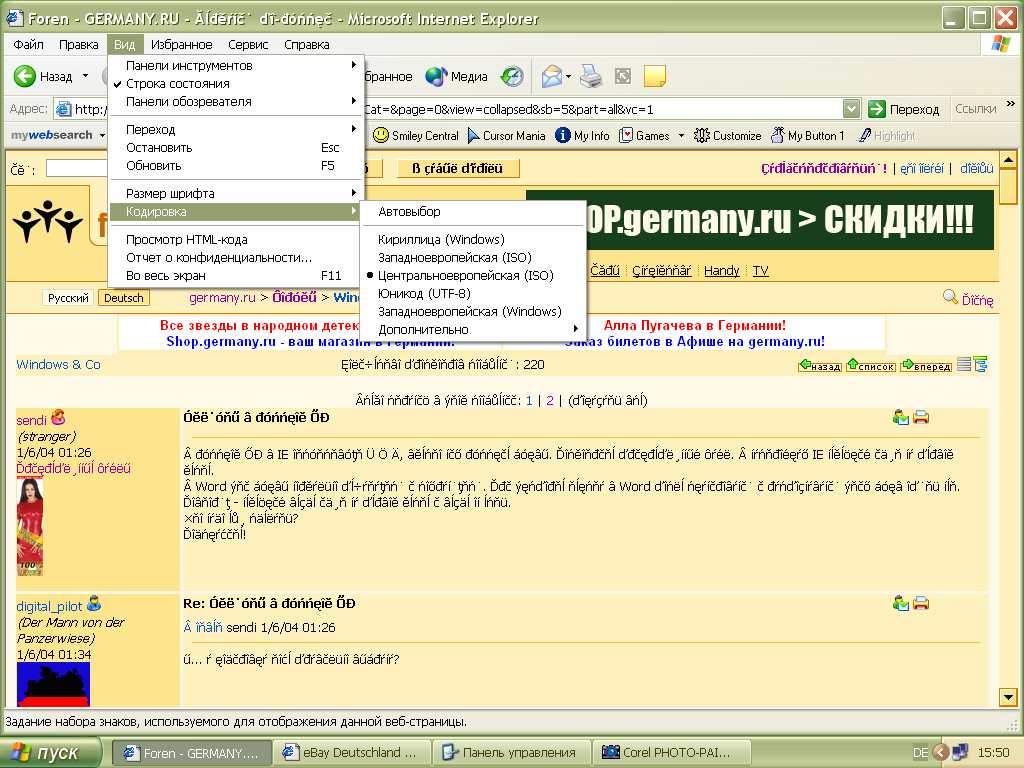The height and width of the screenshot is (768, 1024).
Task: Click the magnifier search icon on forum page
Action: coord(950,298)
